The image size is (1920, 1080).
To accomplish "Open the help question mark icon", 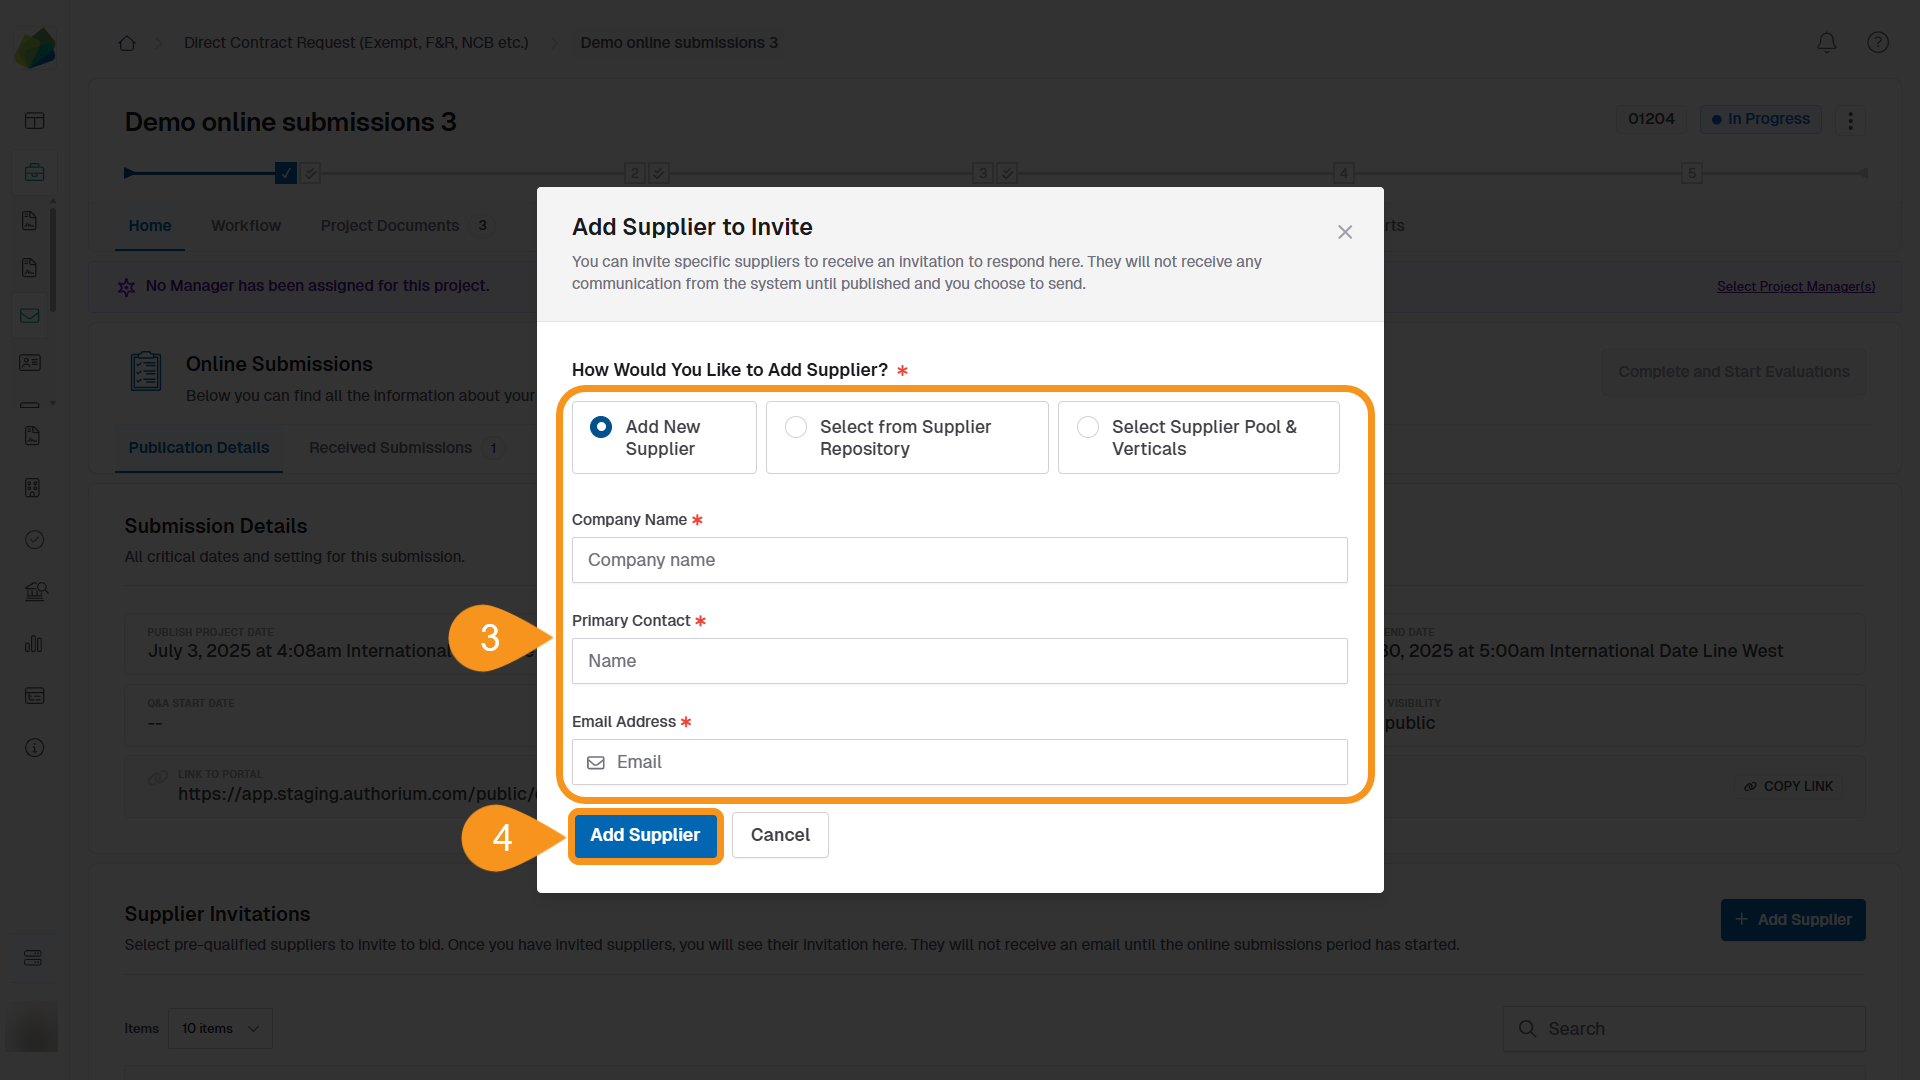I will [1877, 43].
